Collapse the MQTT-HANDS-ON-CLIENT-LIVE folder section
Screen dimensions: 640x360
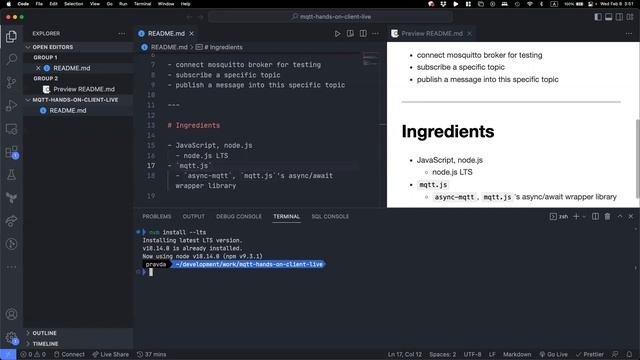pos(78,100)
